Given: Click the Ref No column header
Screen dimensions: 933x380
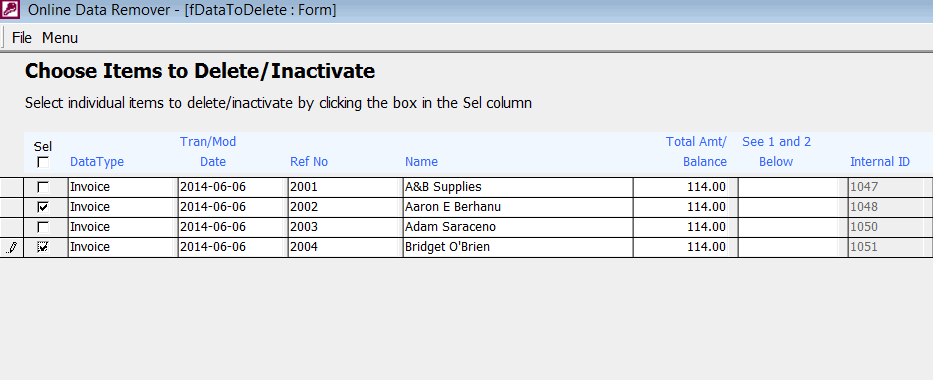Looking at the screenshot, I should [309, 162].
